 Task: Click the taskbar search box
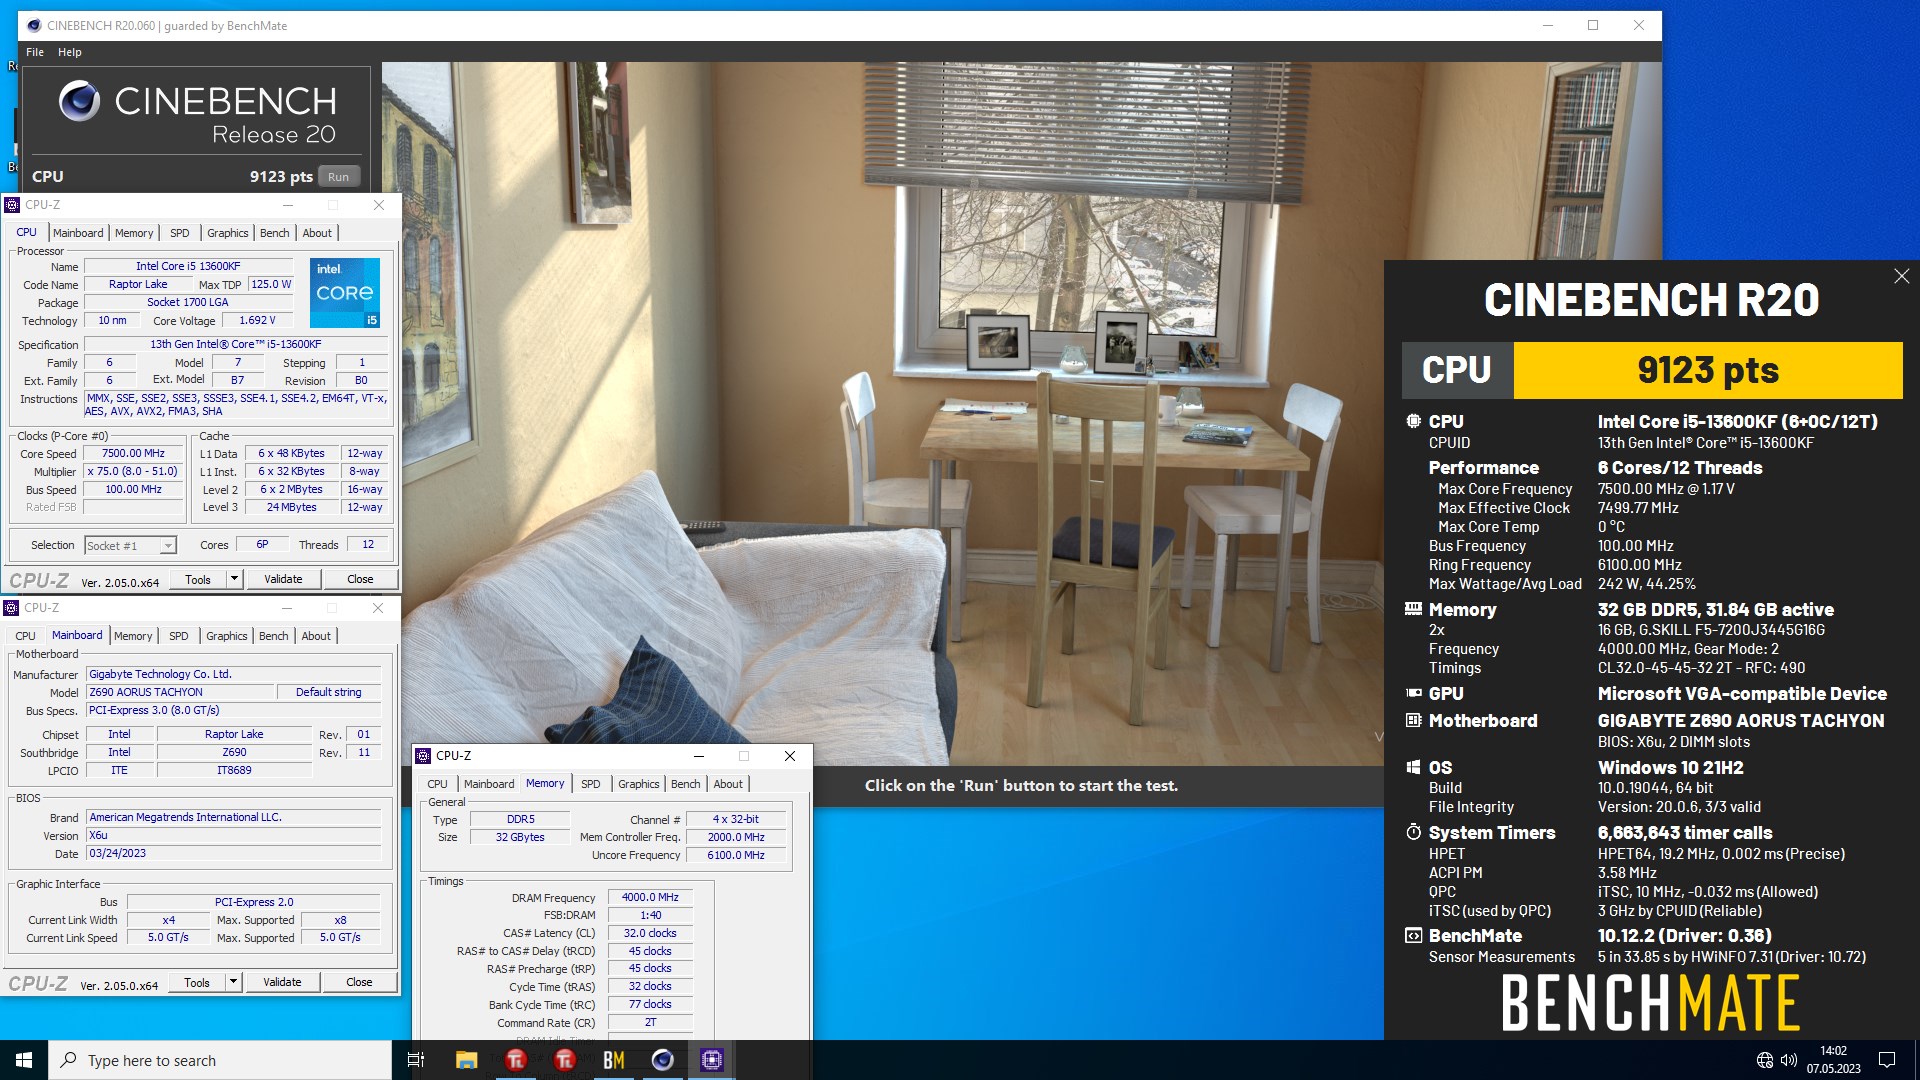click(220, 1060)
